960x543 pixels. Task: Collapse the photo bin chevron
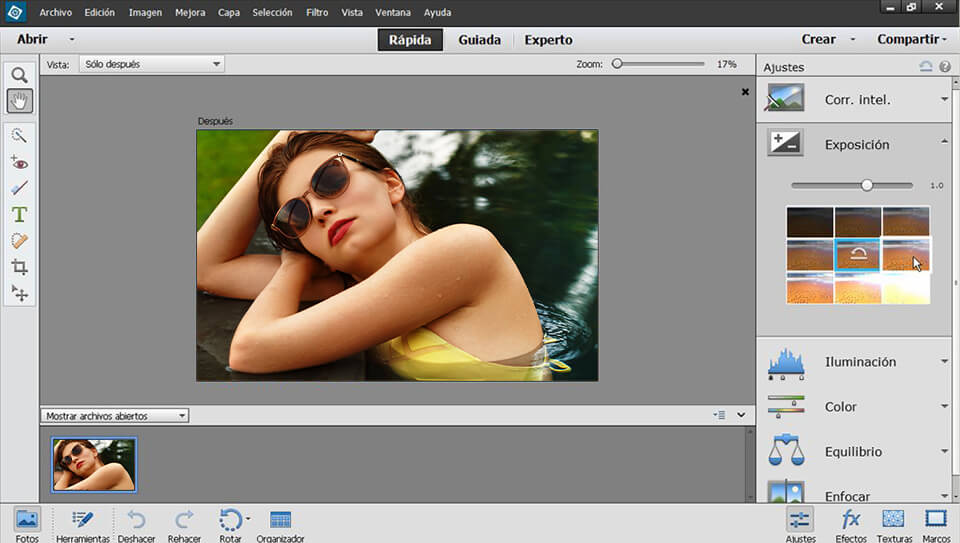[741, 415]
